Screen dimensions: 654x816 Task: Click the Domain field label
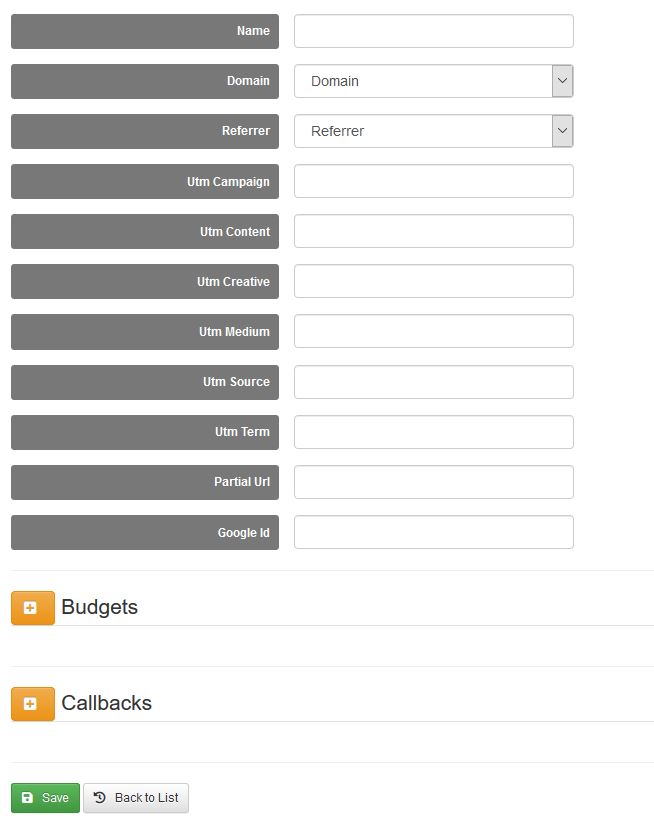tap(248, 81)
